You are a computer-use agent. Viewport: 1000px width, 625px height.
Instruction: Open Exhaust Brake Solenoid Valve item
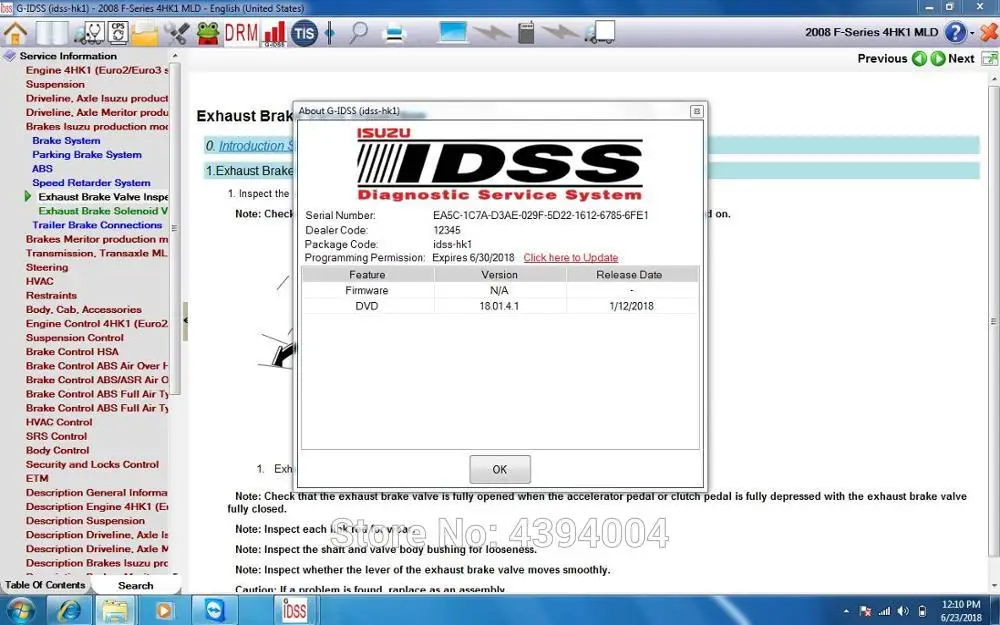pyautogui.click(x=103, y=211)
